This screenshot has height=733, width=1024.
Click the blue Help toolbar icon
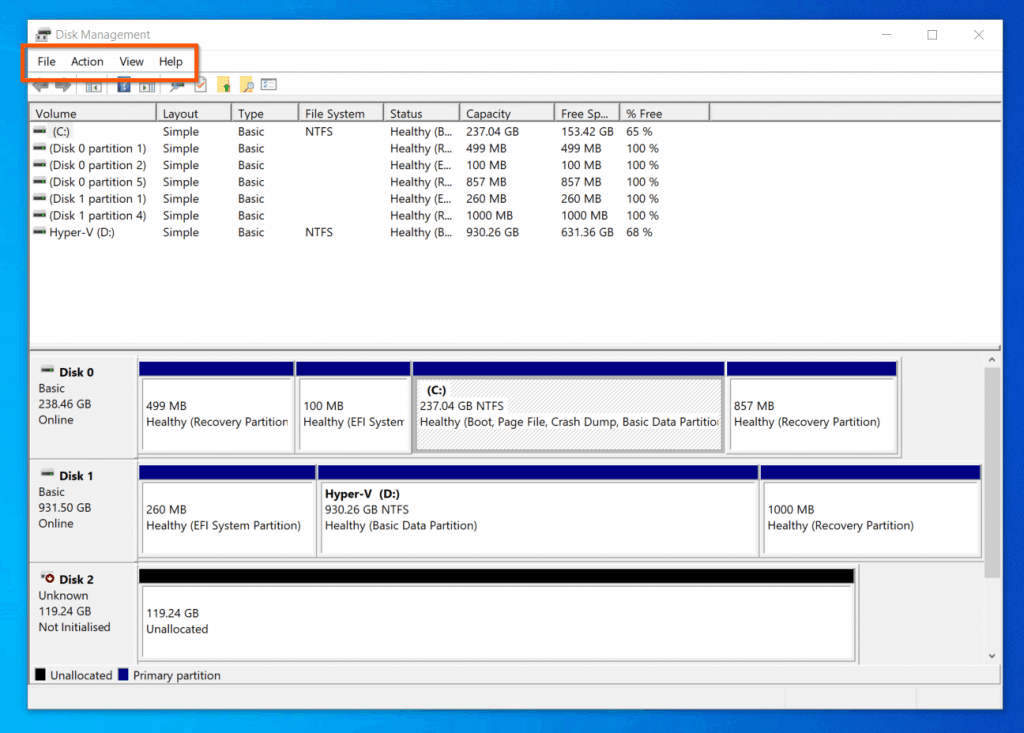pyautogui.click(x=123, y=85)
